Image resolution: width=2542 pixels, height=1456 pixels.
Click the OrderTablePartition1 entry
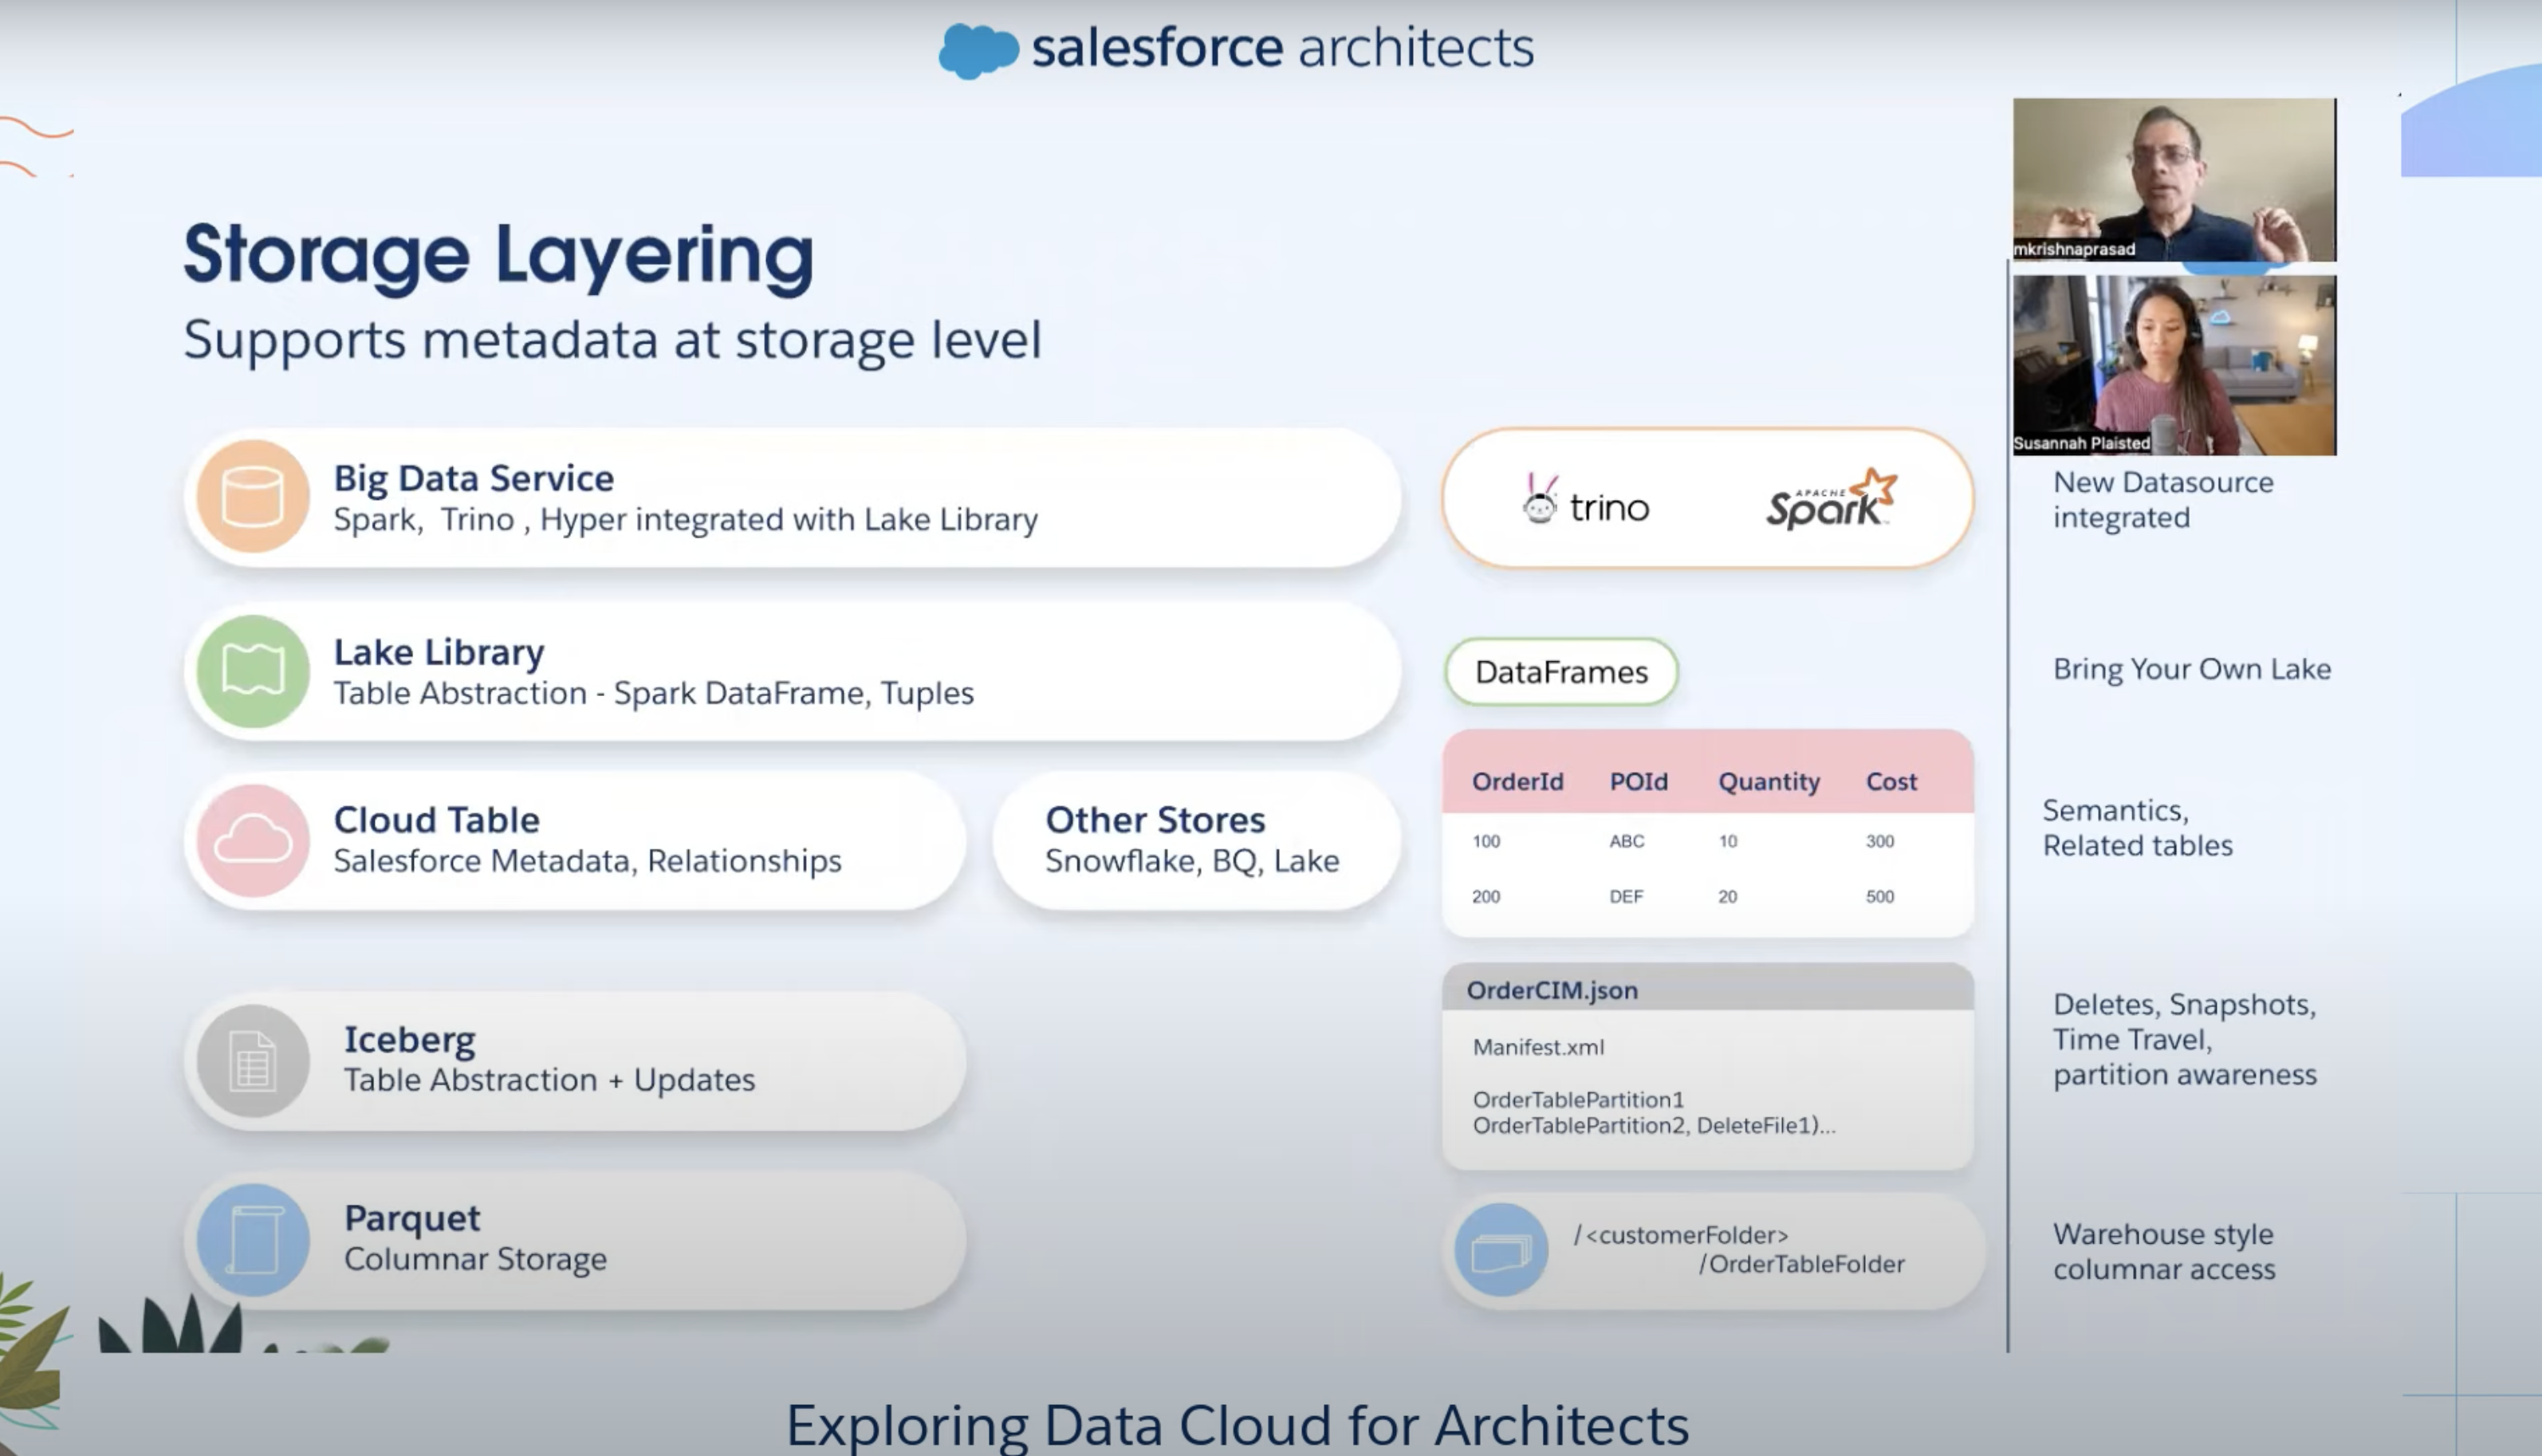click(1578, 1100)
